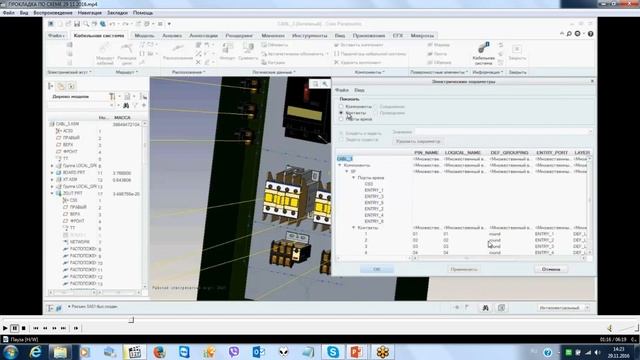Click the video seek bar position handle
This screenshot has height=360, width=640.
pyautogui.click(x=131, y=320)
